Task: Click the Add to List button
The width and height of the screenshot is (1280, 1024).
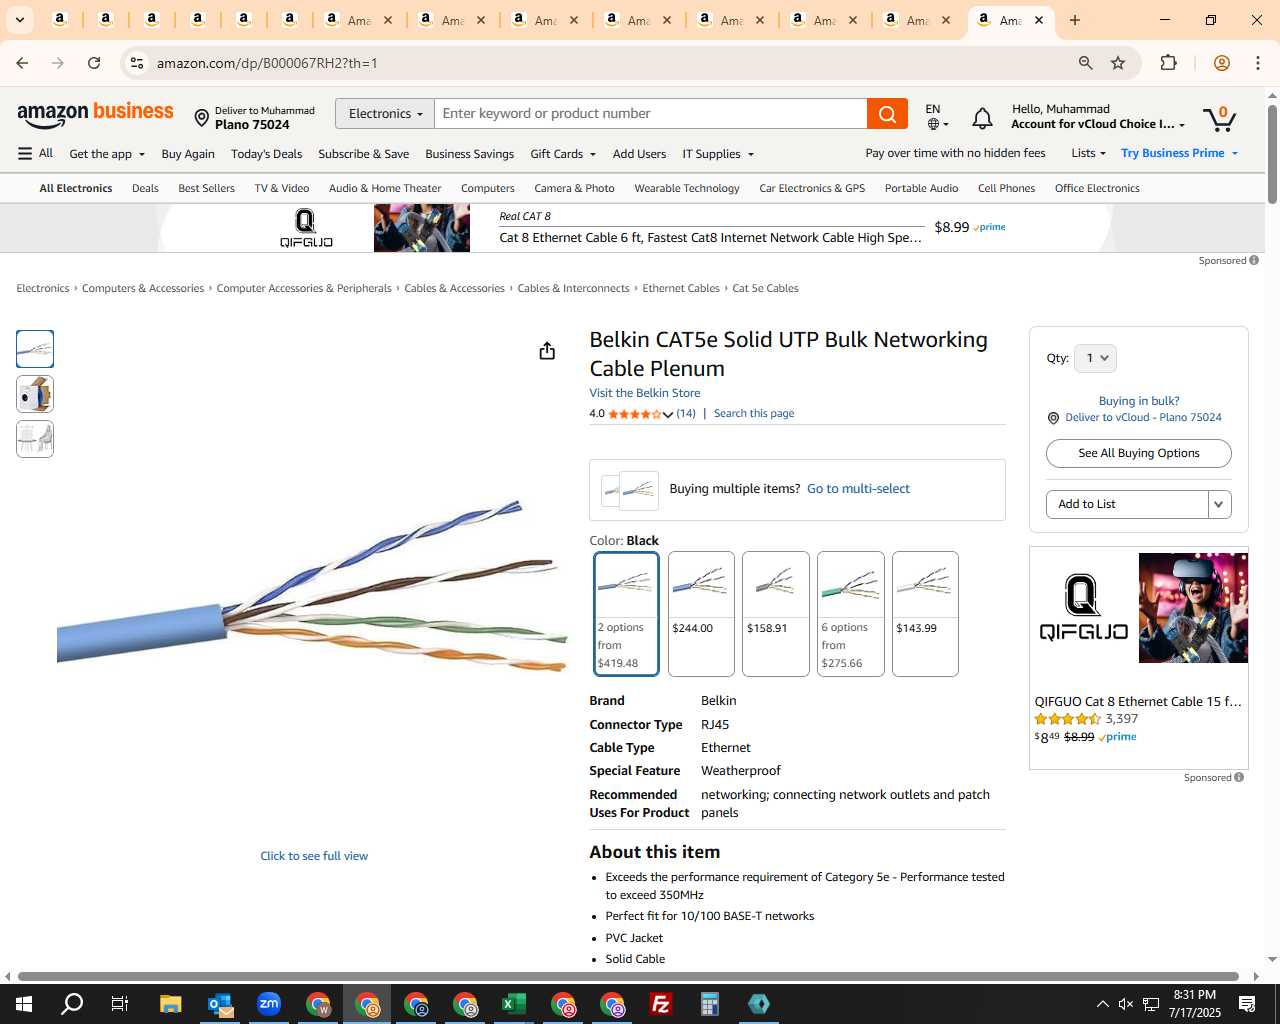Action: pos(1127,504)
